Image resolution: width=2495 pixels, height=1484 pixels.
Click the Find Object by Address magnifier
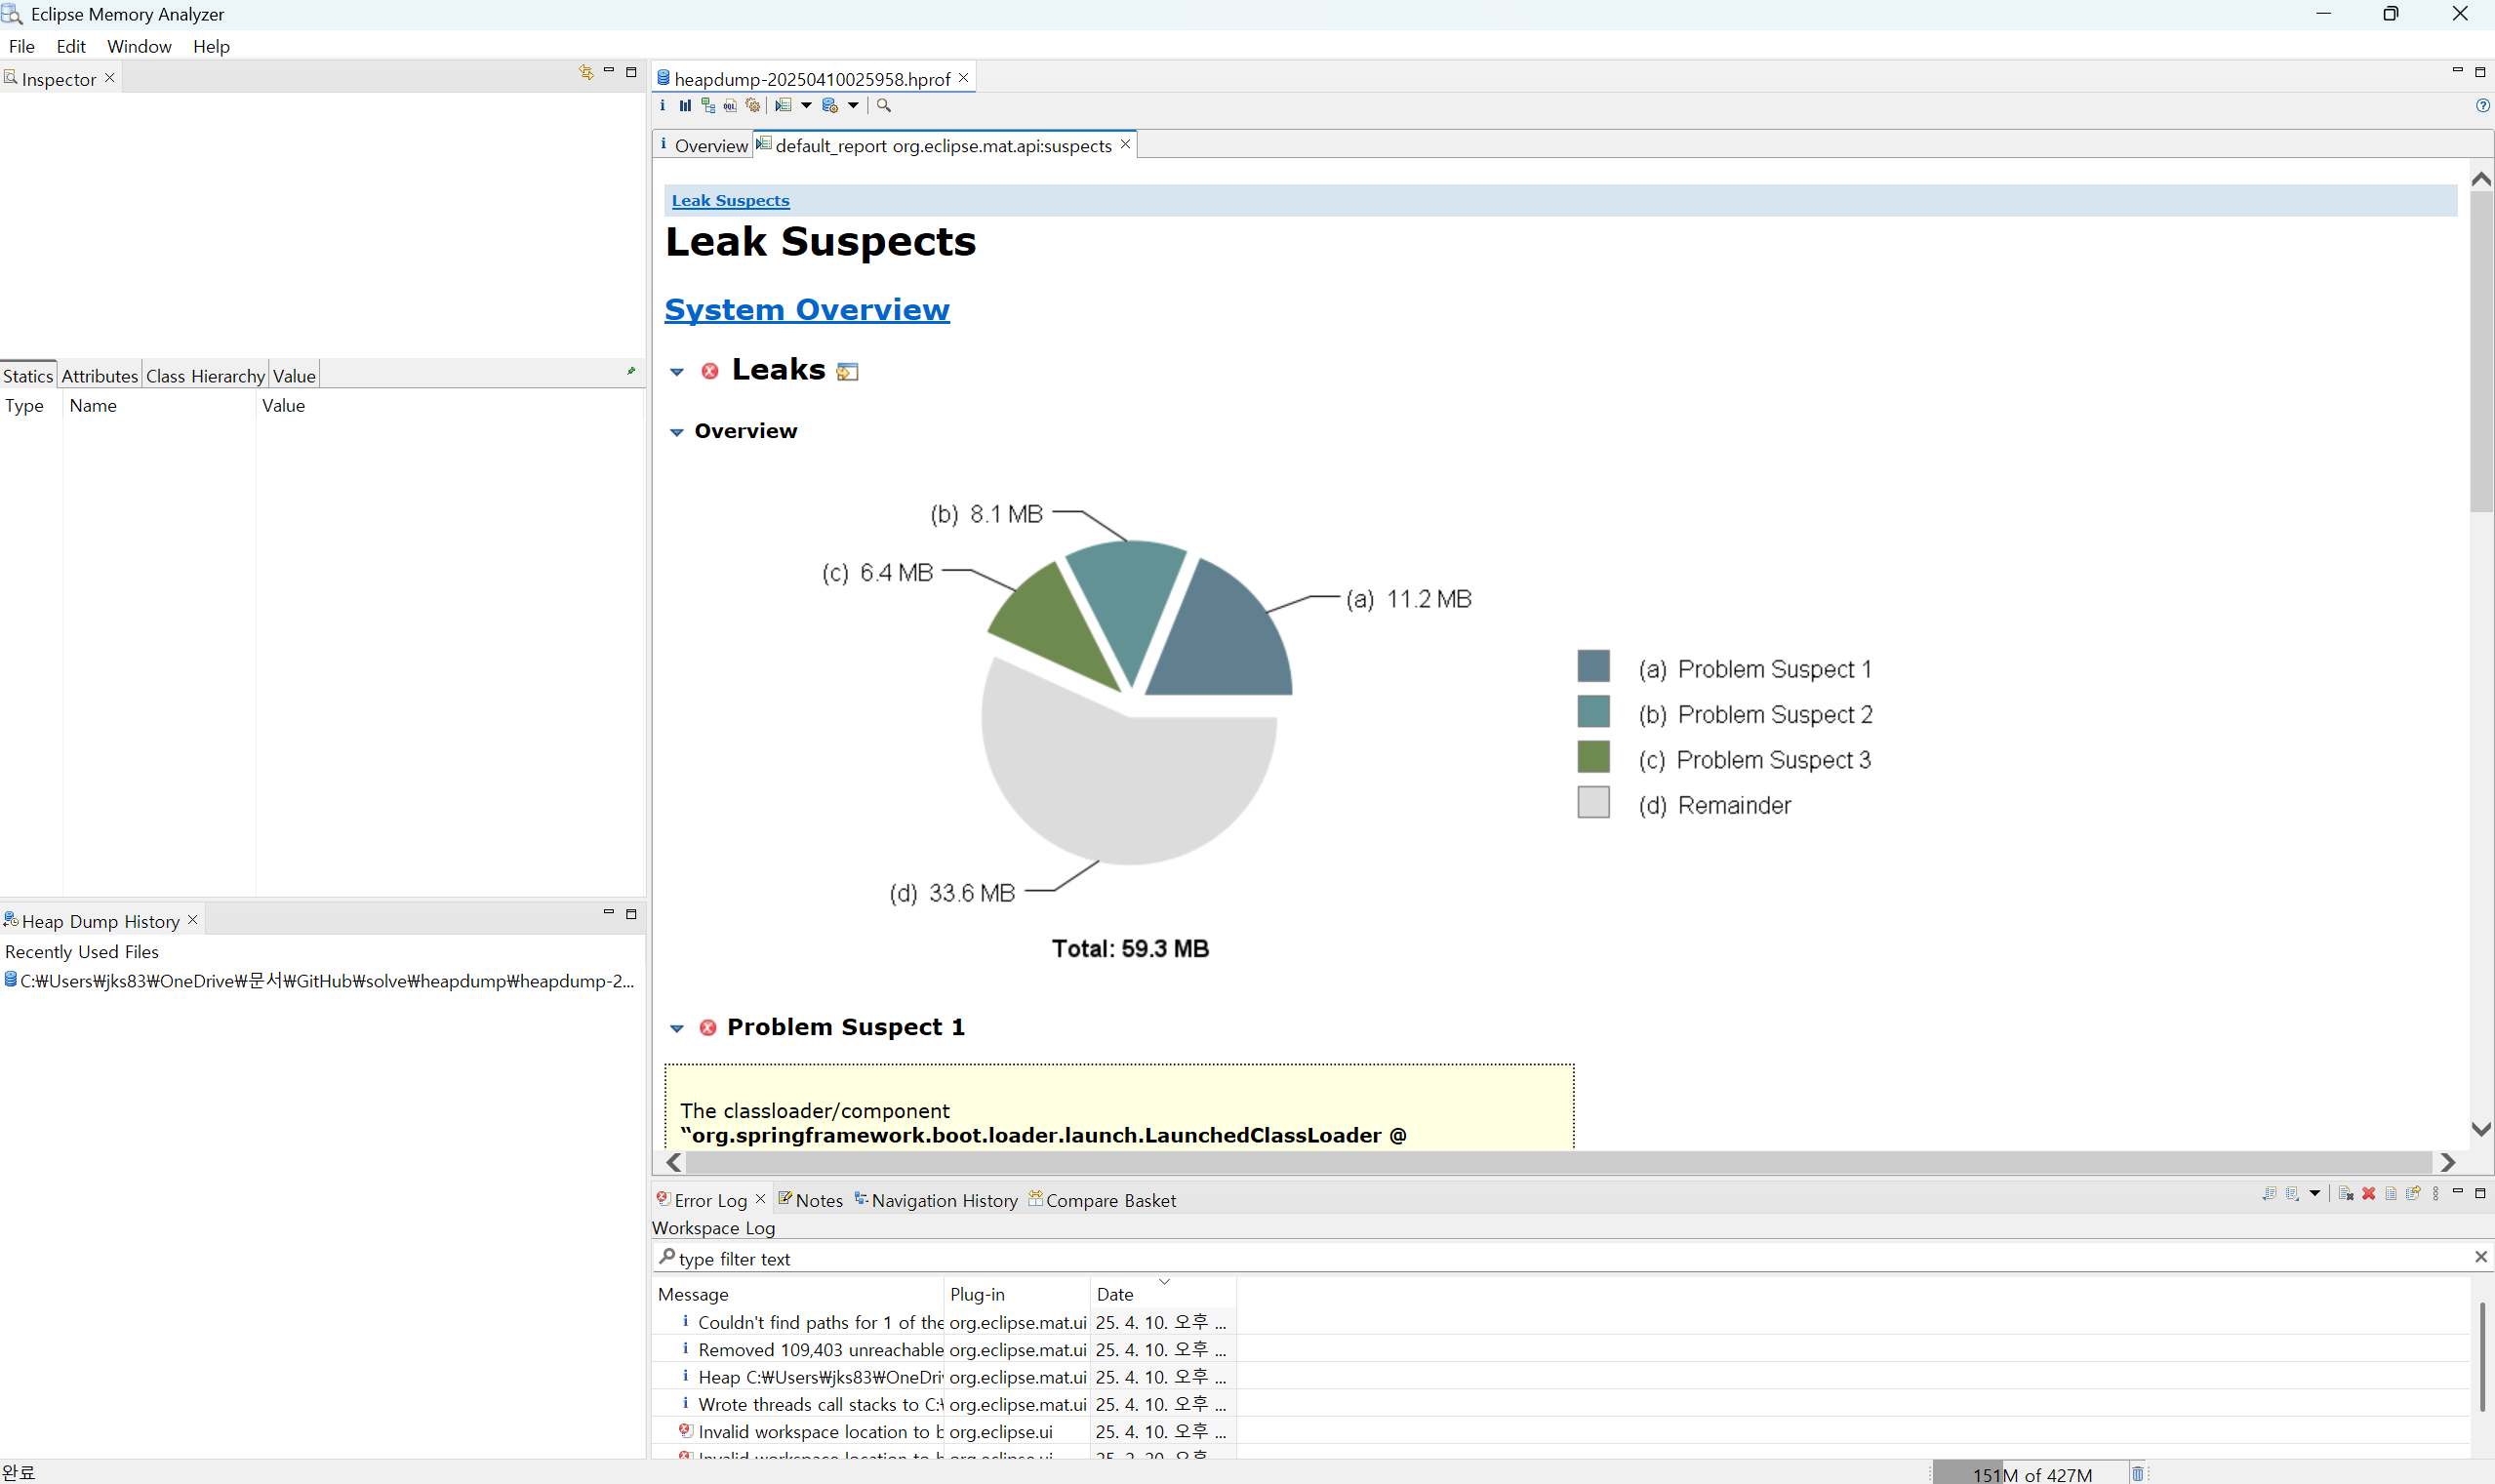click(x=884, y=106)
